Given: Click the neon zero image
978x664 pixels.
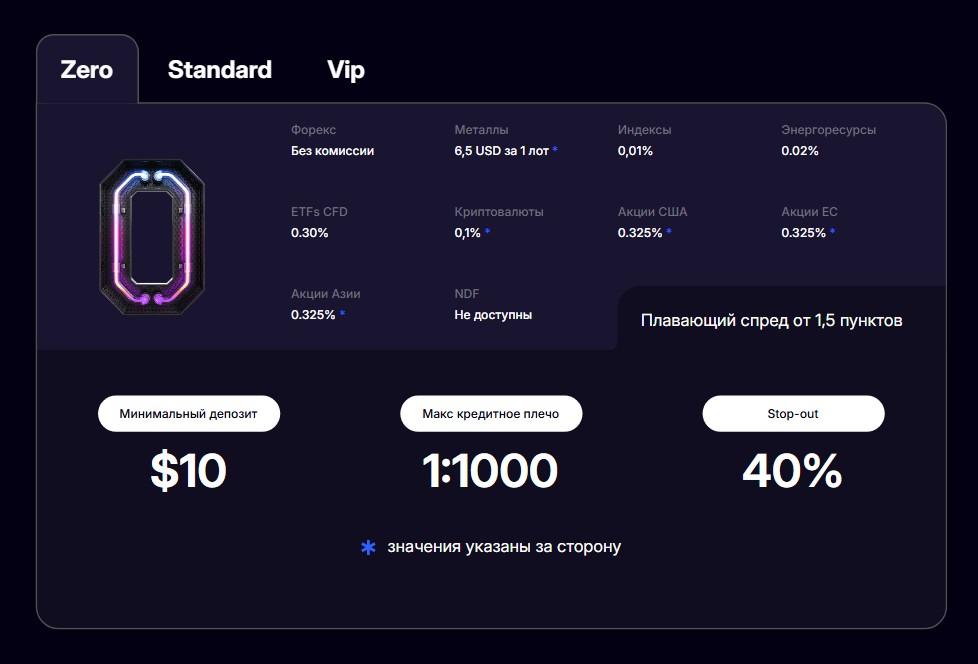Looking at the screenshot, I should click(x=151, y=231).
